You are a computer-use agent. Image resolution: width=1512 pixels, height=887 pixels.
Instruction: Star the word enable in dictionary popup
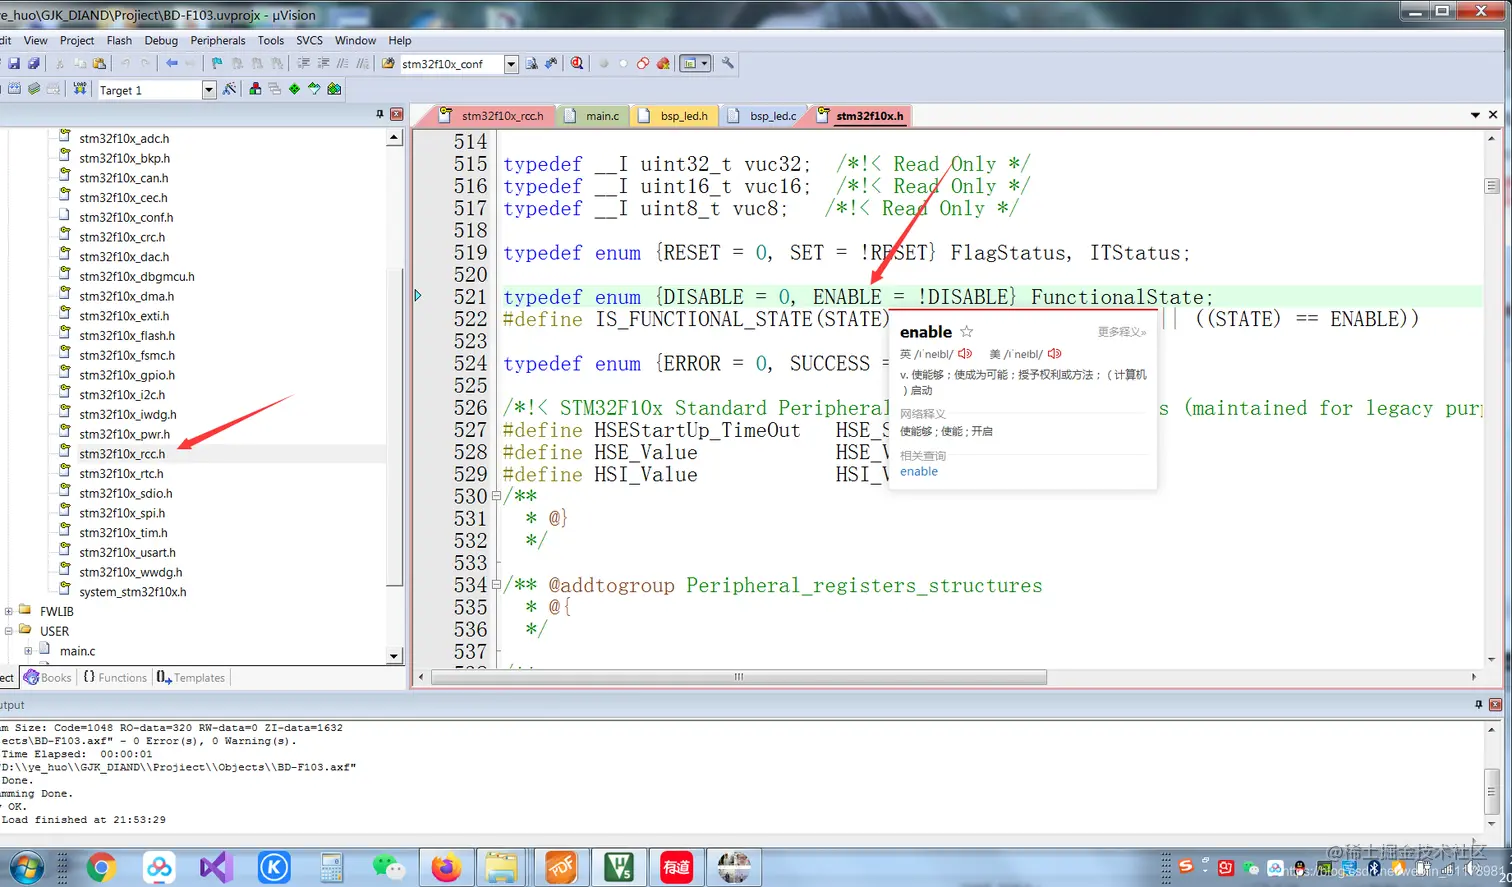(x=966, y=332)
